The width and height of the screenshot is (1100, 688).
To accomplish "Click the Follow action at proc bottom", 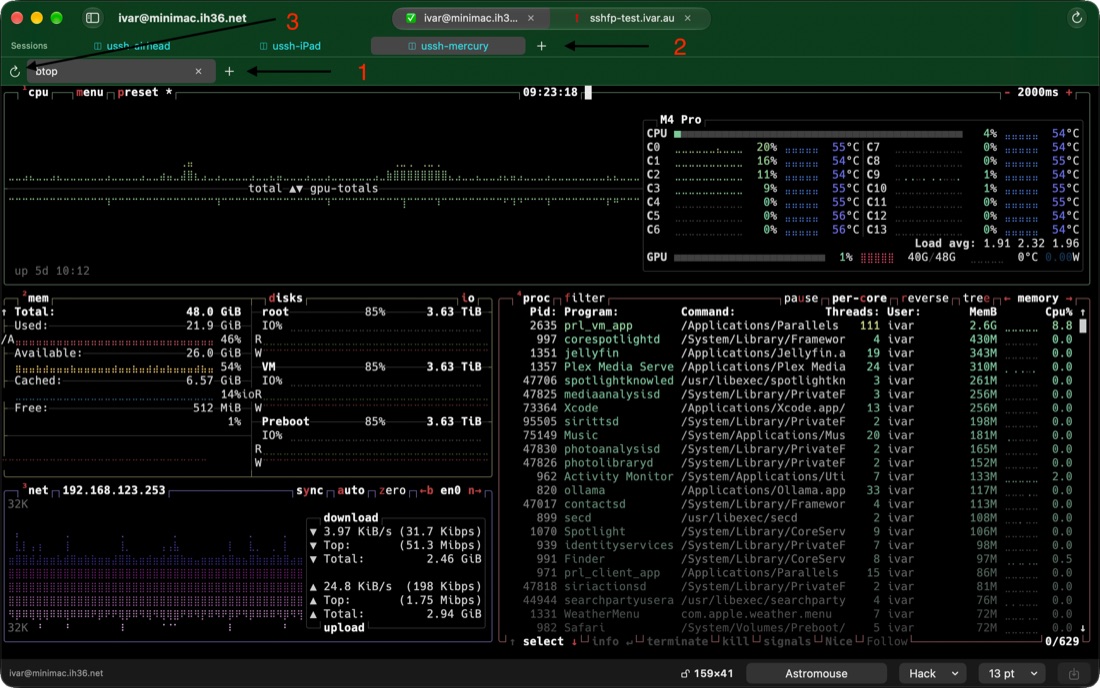I will 887,642.
